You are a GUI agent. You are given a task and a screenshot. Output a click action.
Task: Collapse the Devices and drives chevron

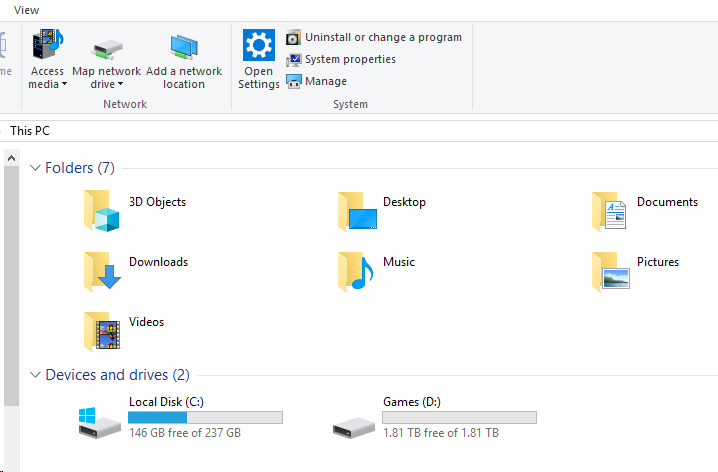(x=35, y=375)
